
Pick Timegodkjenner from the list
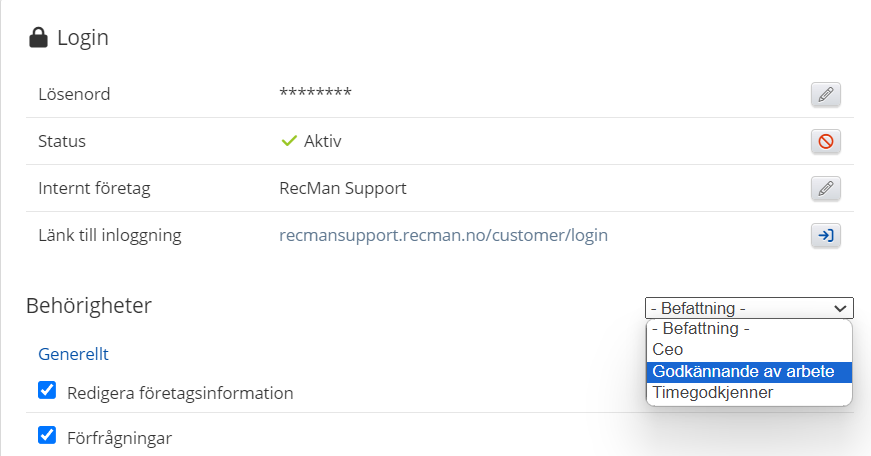[712, 393]
